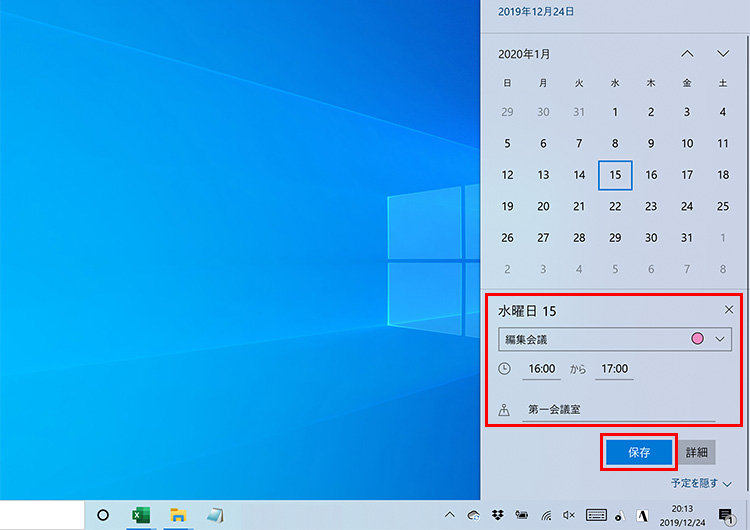Go to next month with down chevron

pyautogui.click(x=723, y=54)
